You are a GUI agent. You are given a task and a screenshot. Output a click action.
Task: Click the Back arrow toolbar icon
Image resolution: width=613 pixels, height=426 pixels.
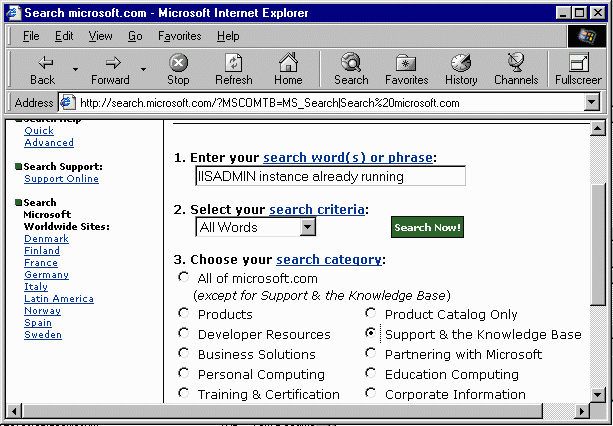point(42,62)
